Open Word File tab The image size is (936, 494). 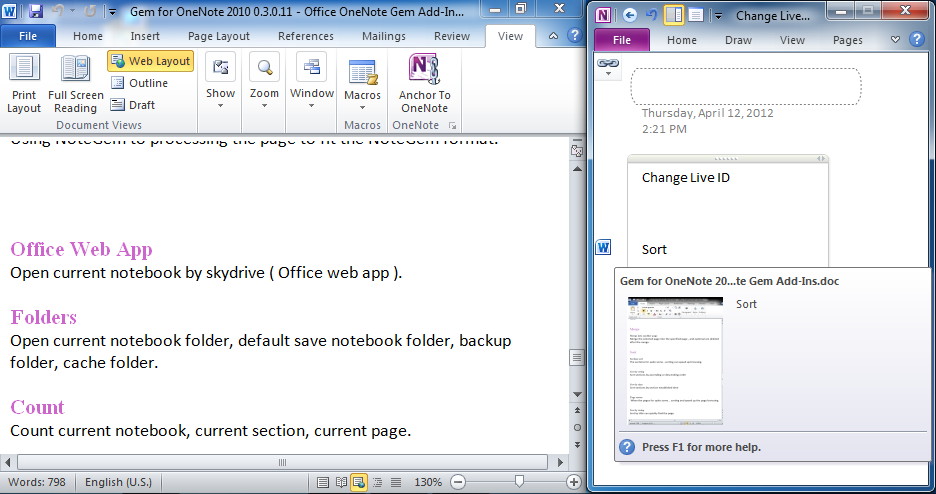click(28, 36)
